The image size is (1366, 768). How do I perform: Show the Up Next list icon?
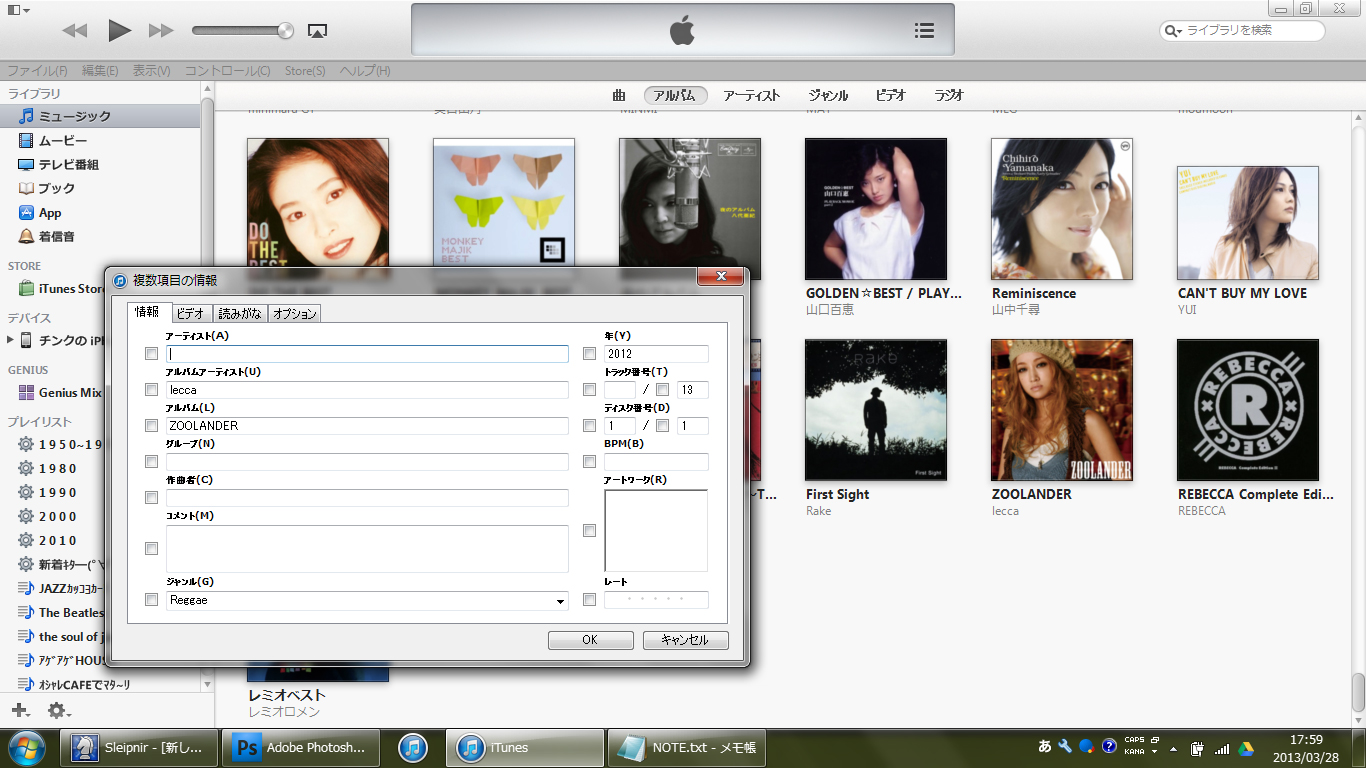click(x=925, y=31)
